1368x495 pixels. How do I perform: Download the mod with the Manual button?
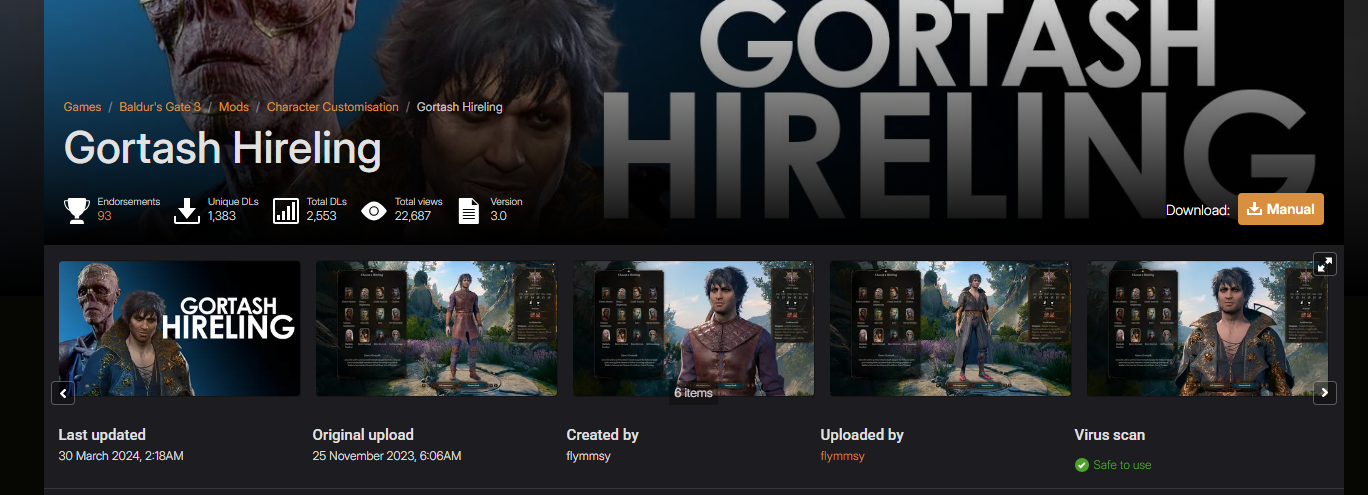point(1281,209)
